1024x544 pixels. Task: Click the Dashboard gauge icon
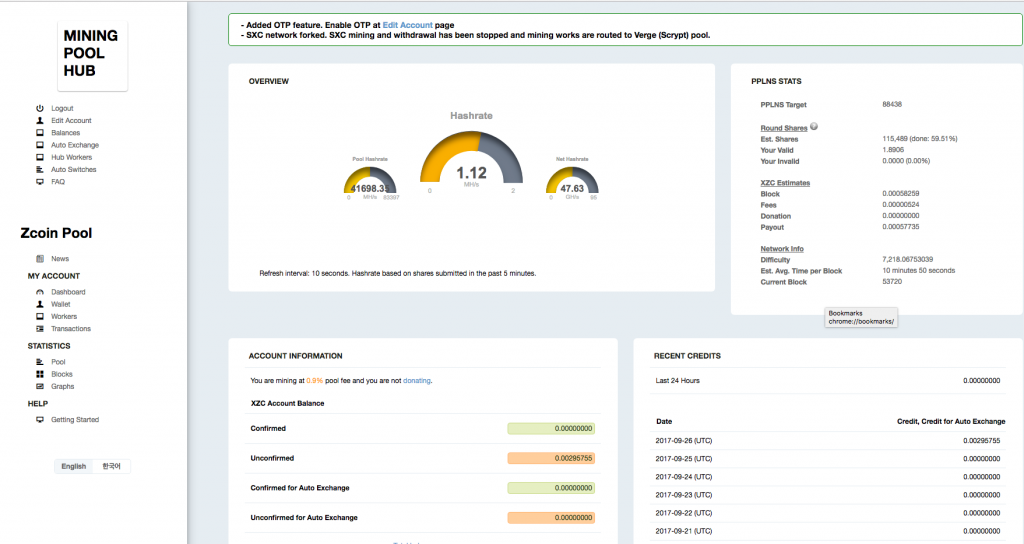pos(40,292)
